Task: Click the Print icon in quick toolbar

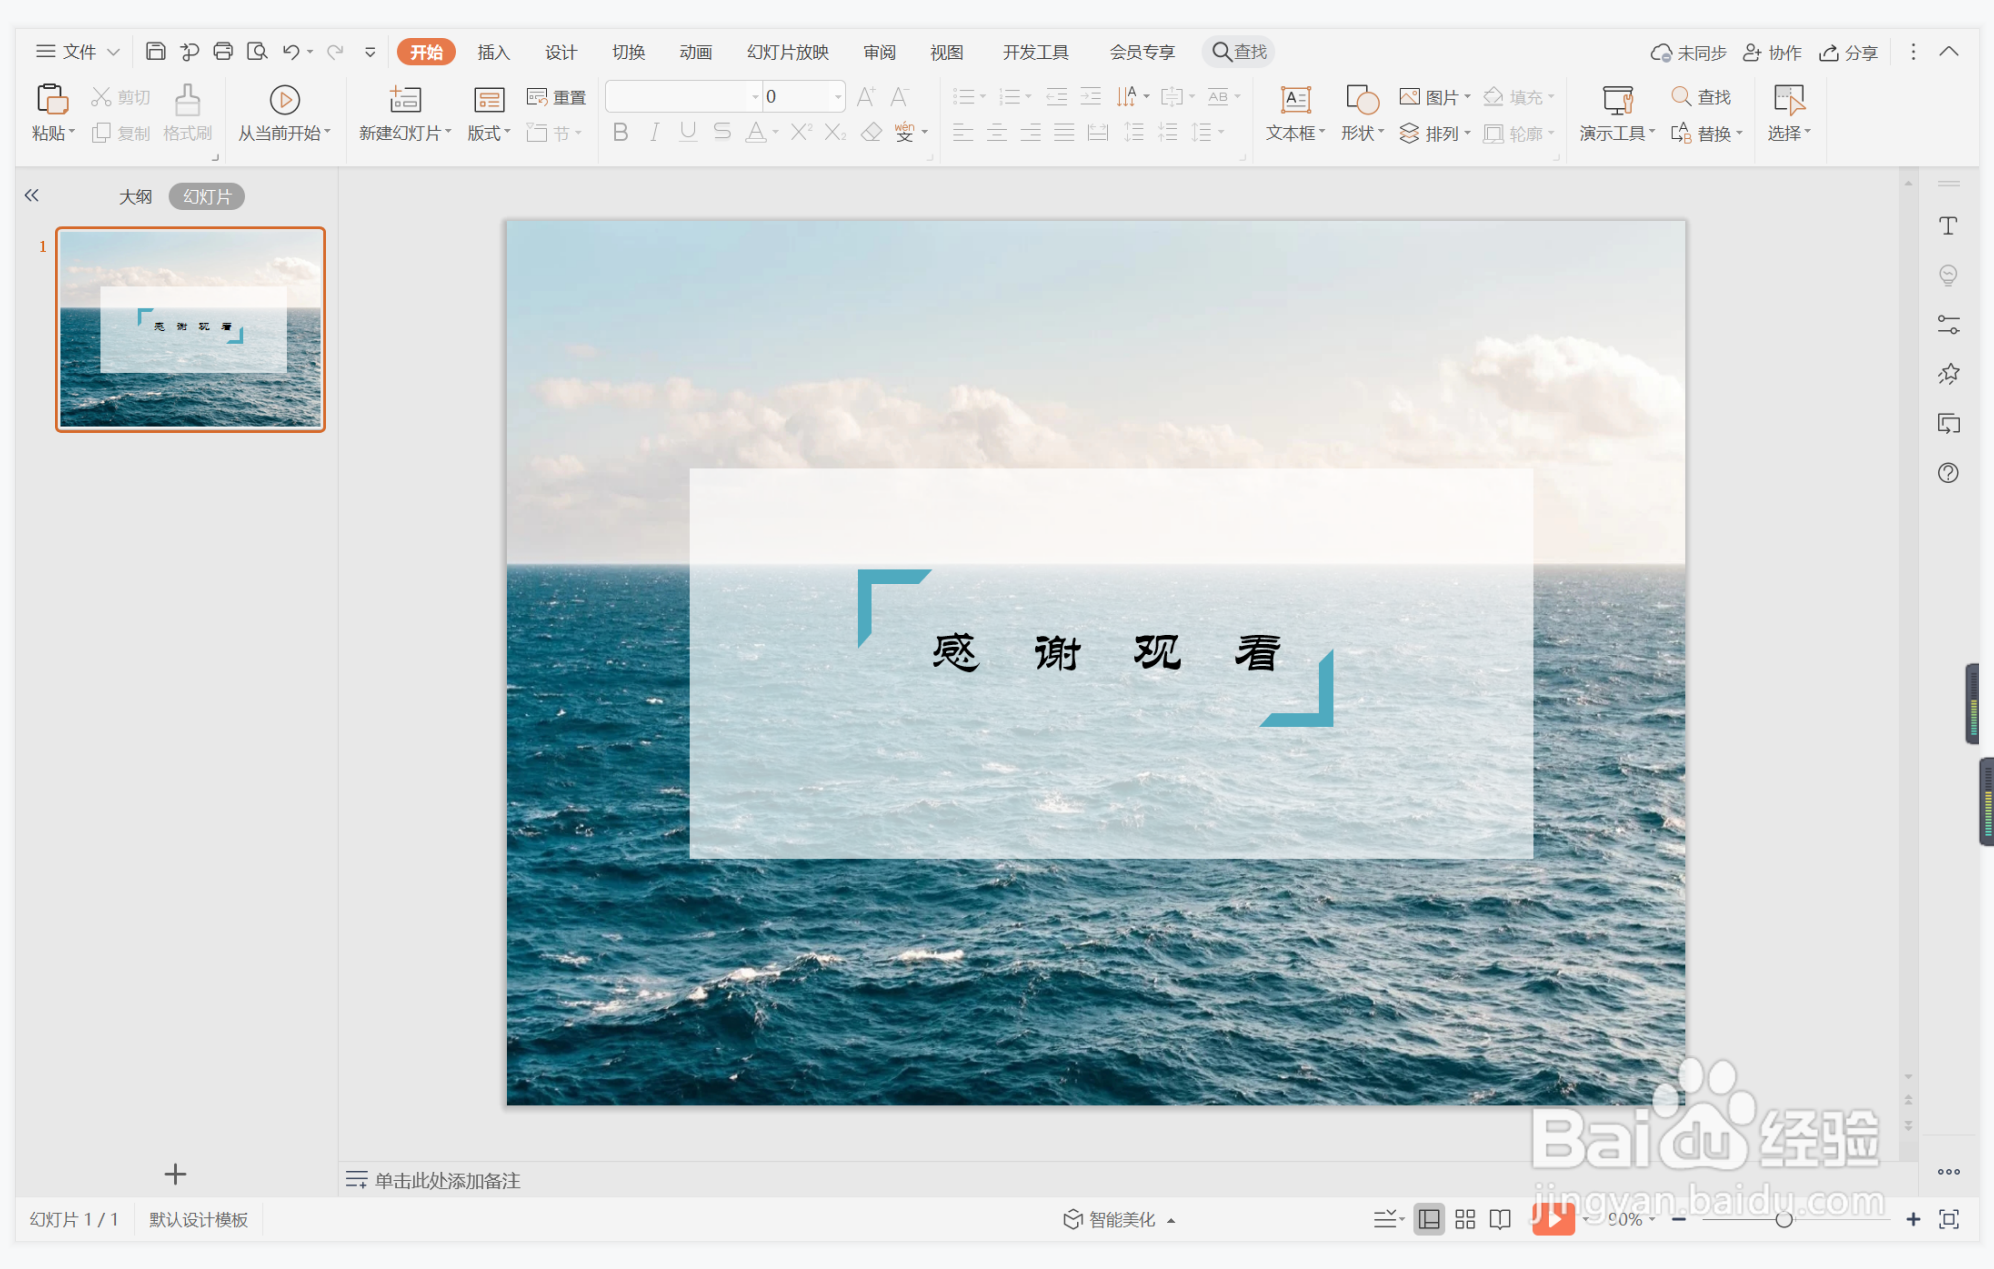Action: point(223,51)
